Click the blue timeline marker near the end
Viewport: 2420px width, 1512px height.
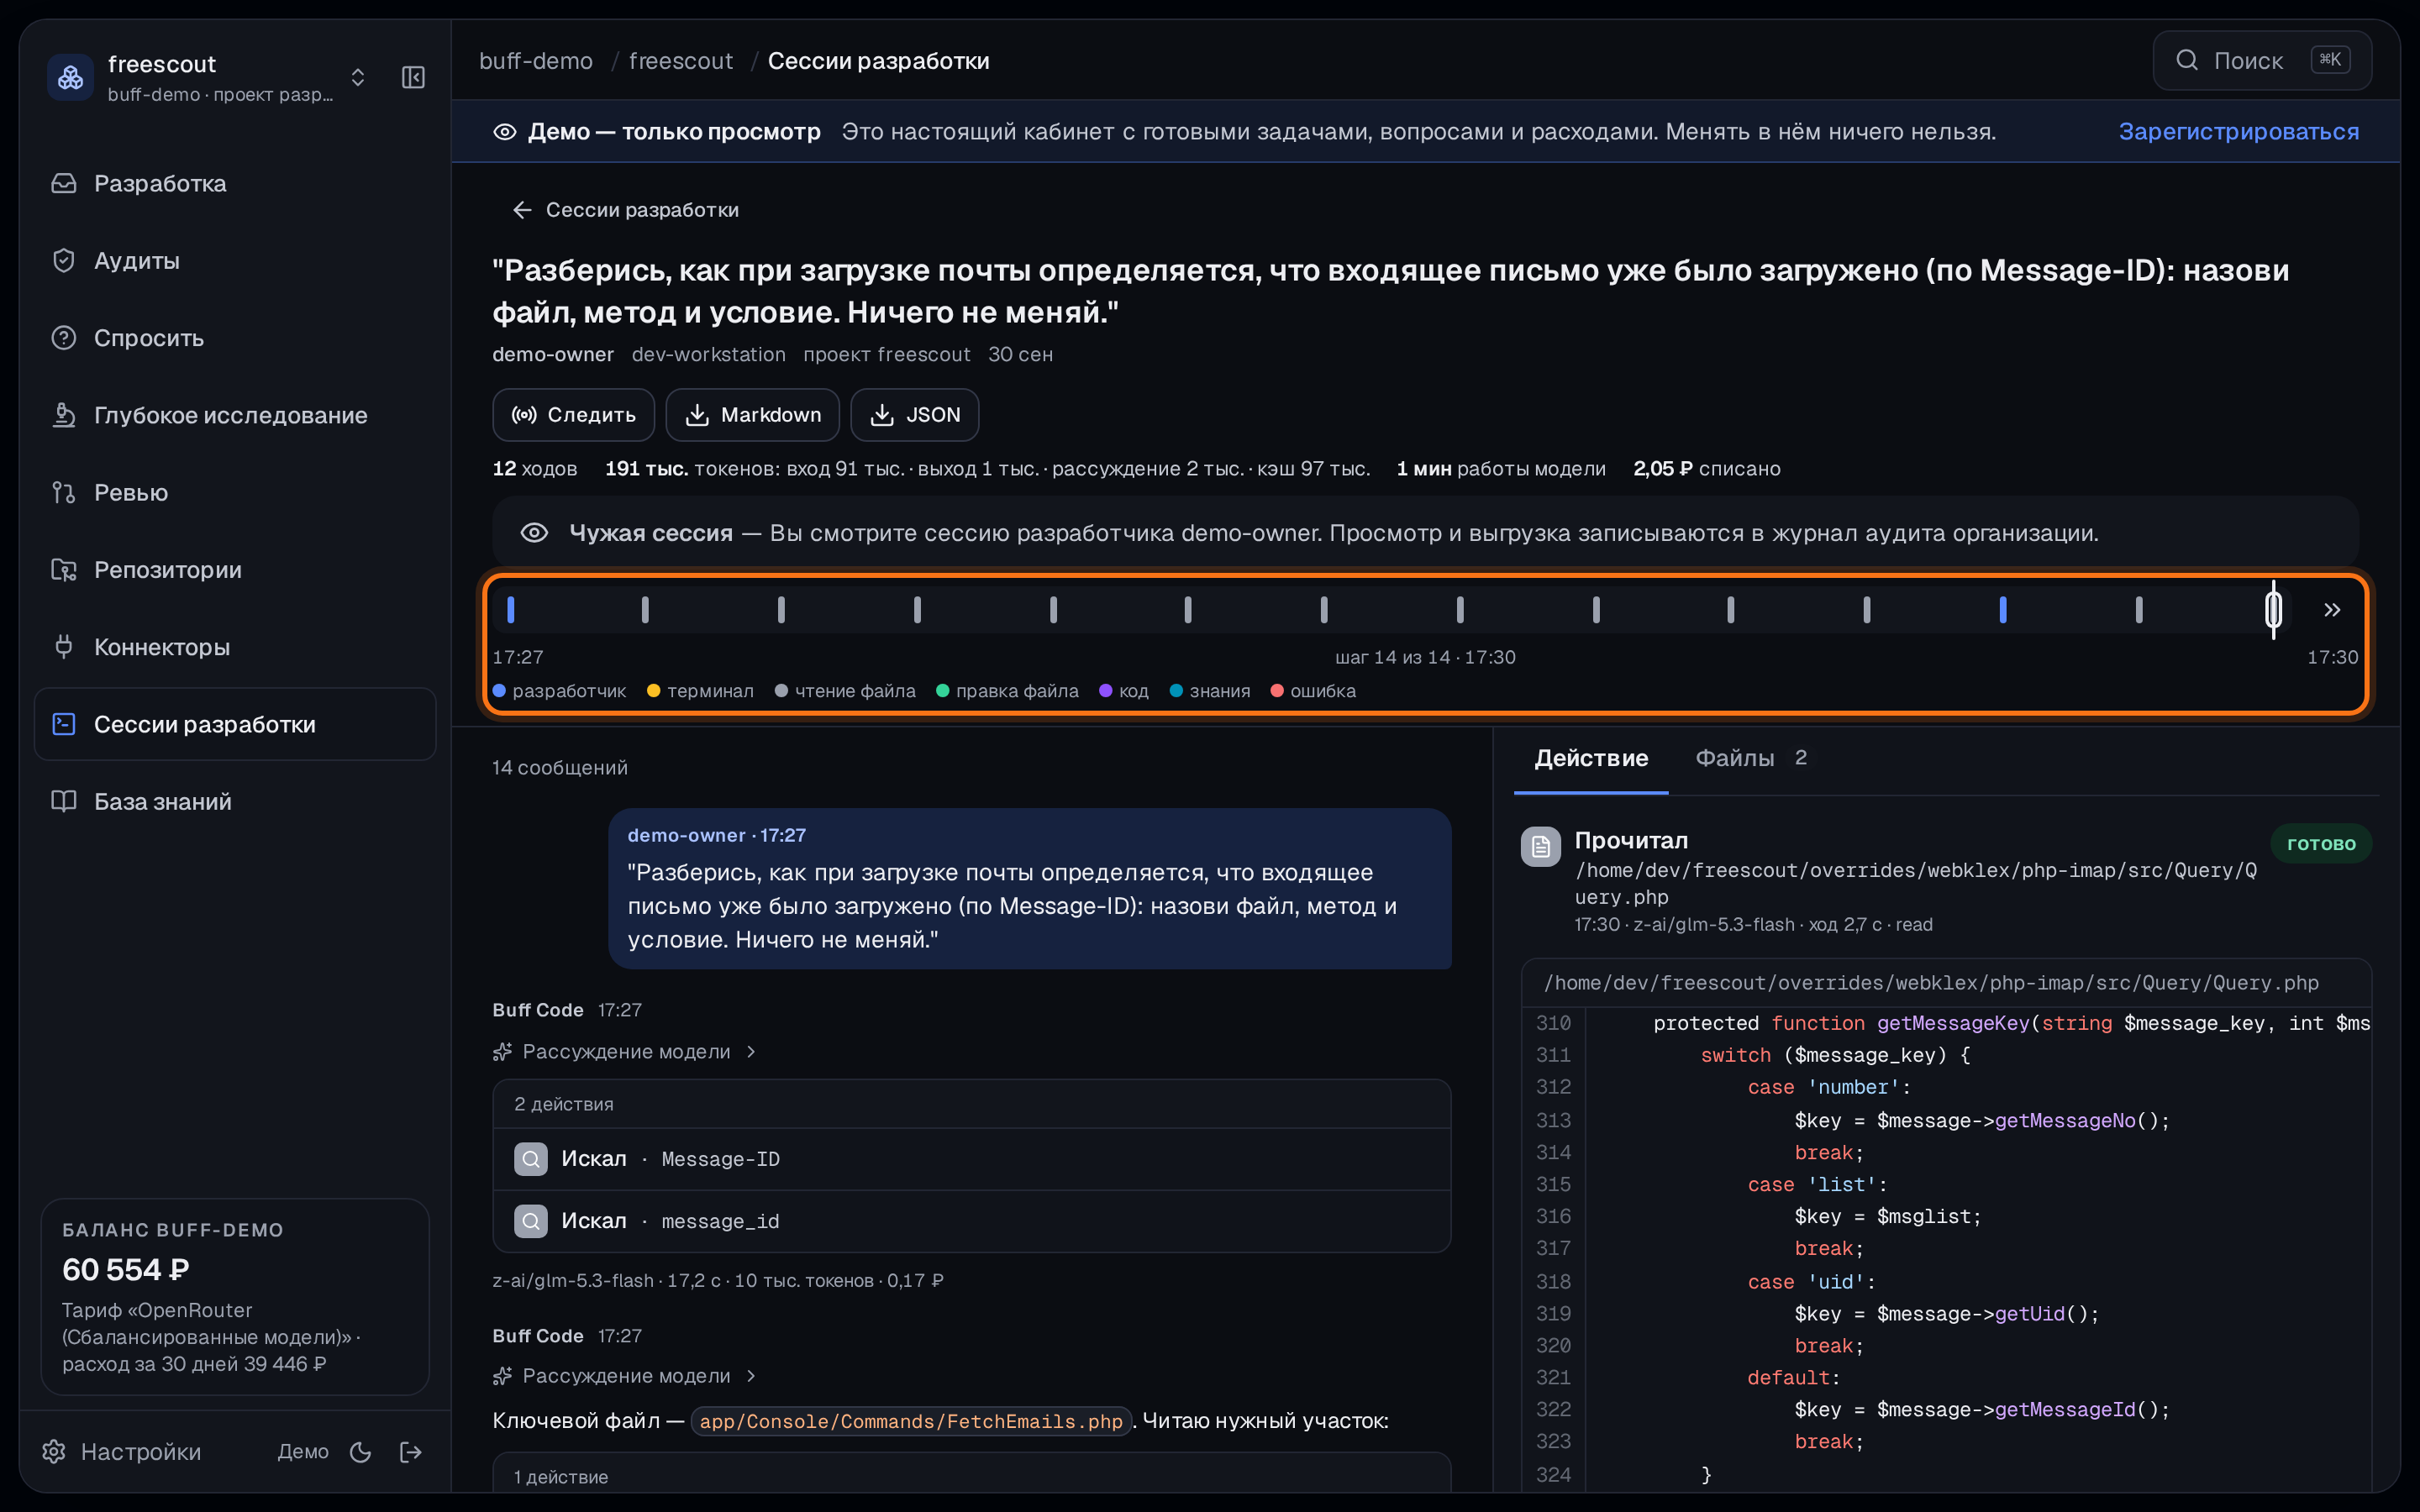tap(2003, 609)
